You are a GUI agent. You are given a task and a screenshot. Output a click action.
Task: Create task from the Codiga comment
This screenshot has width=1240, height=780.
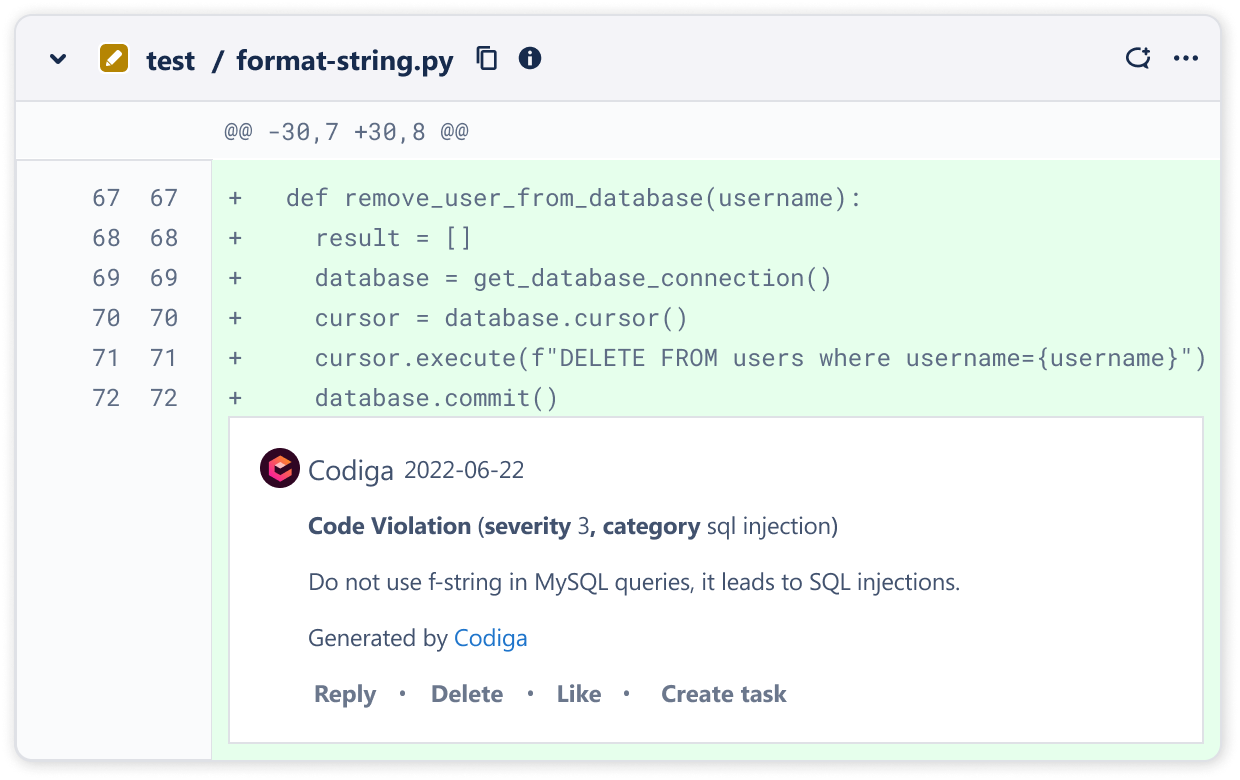[723, 694]
